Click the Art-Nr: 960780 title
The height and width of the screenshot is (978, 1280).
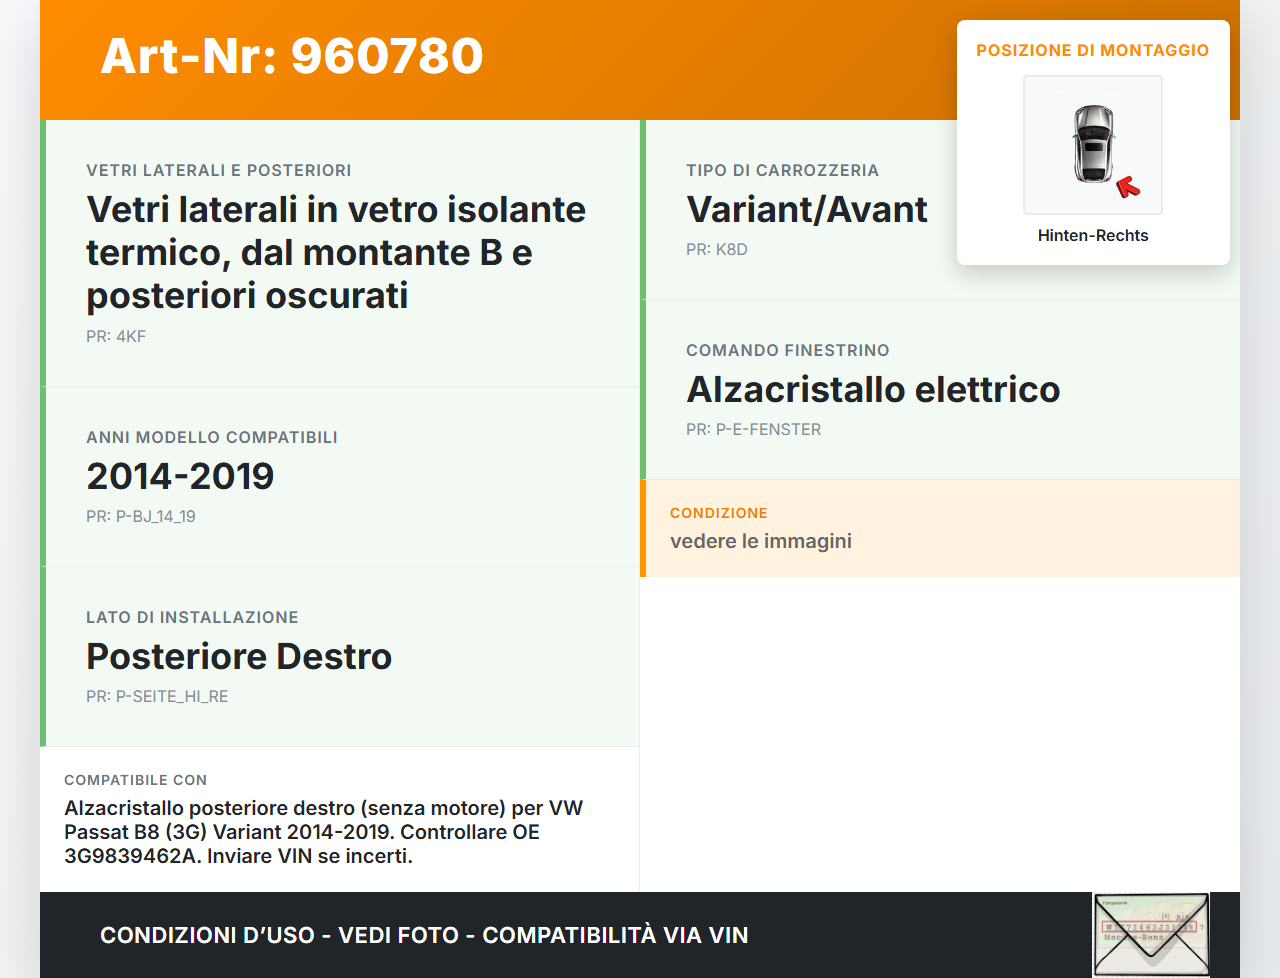click(291, 57)
